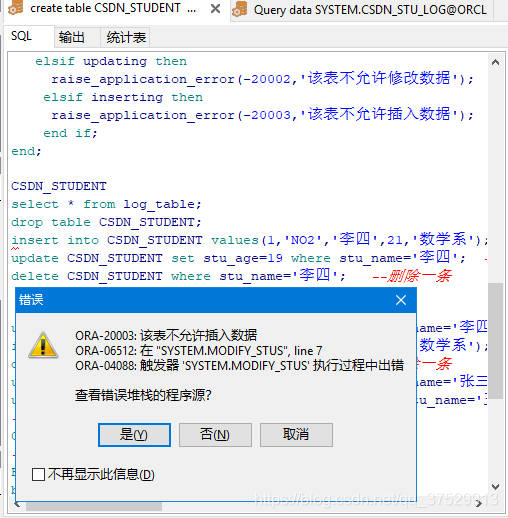Switch to Query data SYSTEM.CSDN_STU_LOG@ORCL tab
Viewport: 508px width, 518px height.
370,10
